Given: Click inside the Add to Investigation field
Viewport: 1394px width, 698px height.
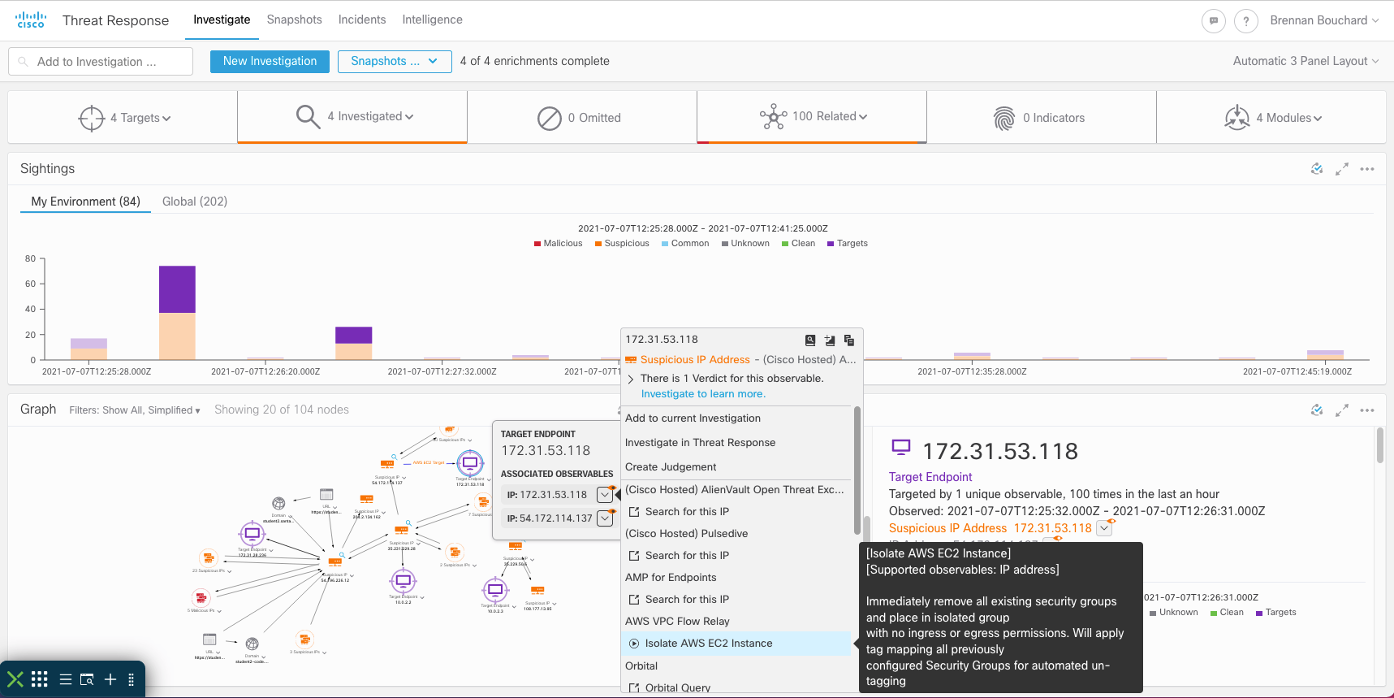Looking at the screenshot, I should [x=100, y=61].
